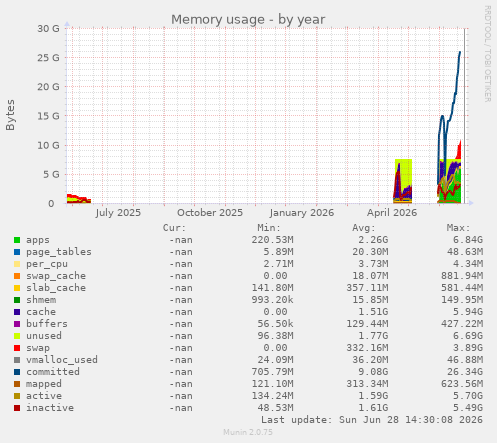Click the 'committed' legend label

[53, 372]
